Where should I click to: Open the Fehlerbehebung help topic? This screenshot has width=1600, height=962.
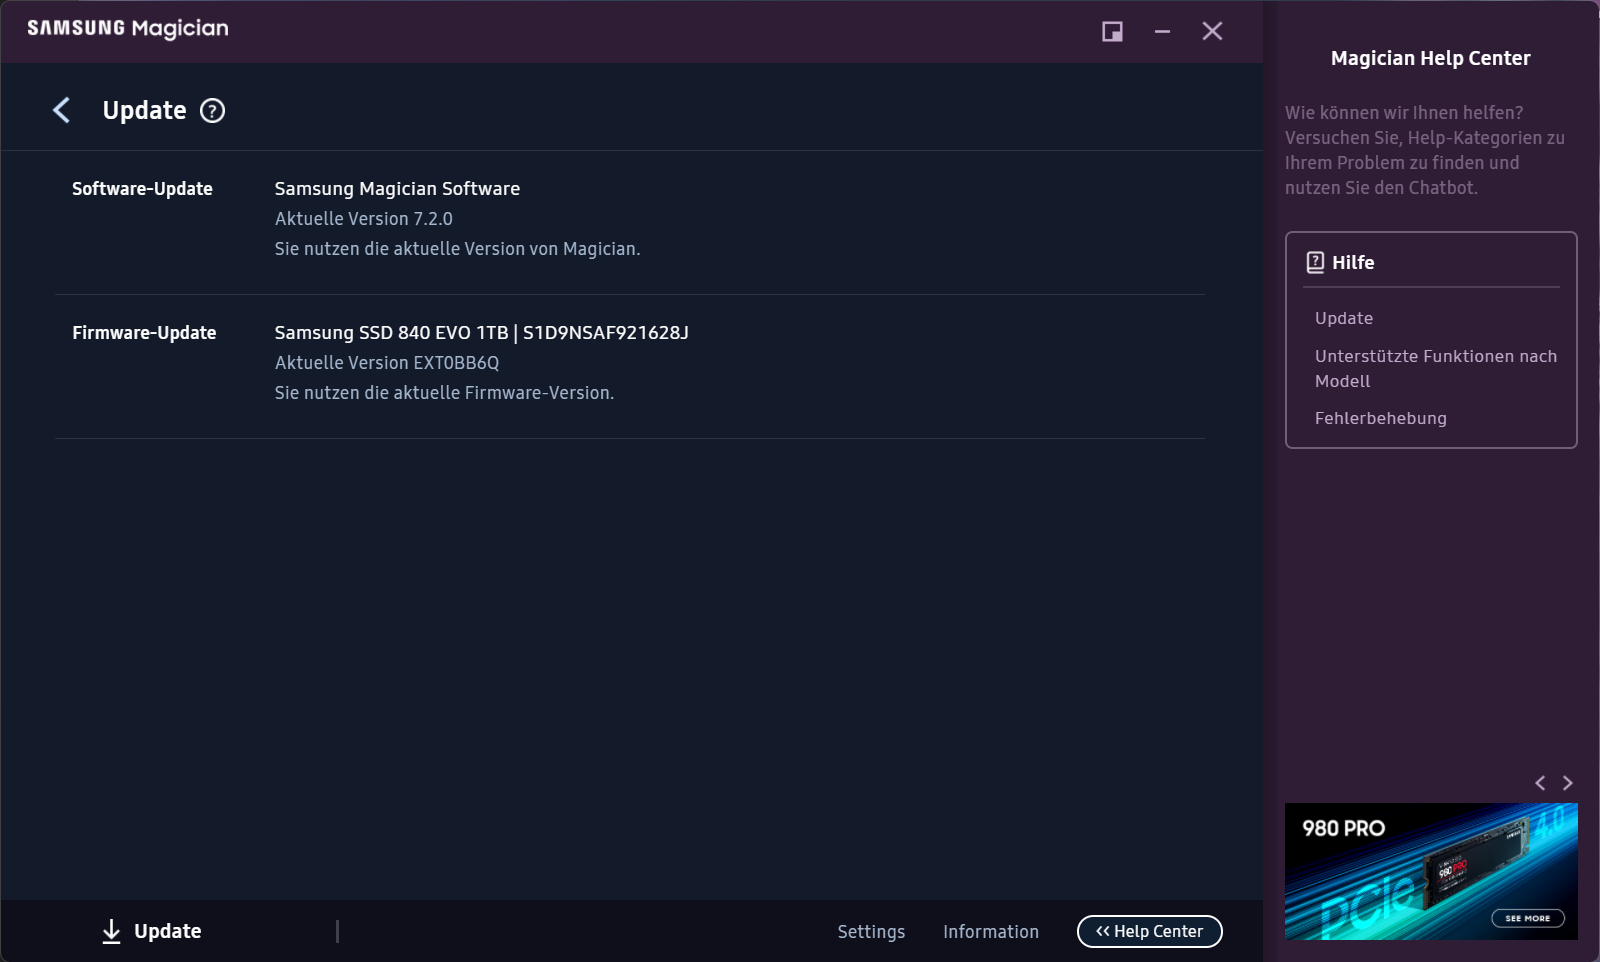[x=1381, y=418]
